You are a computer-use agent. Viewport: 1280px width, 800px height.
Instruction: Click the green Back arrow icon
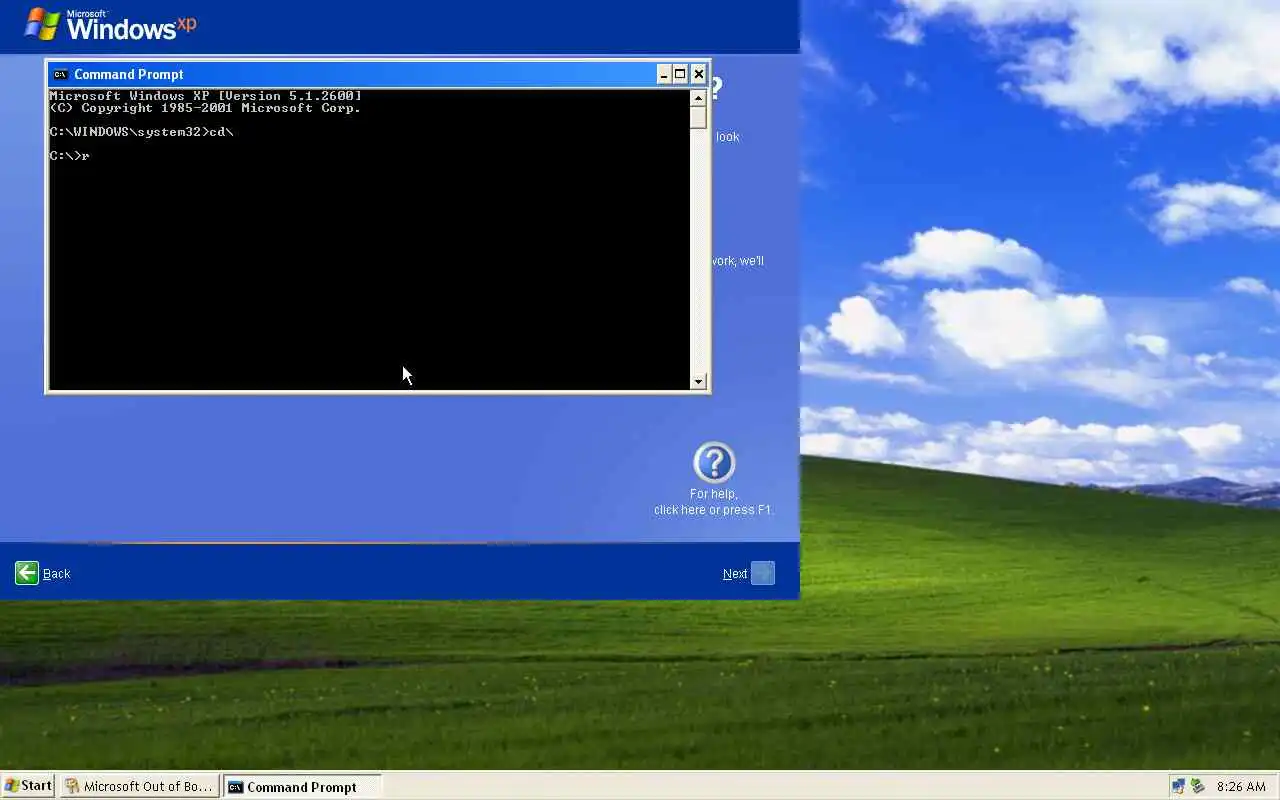27,573
